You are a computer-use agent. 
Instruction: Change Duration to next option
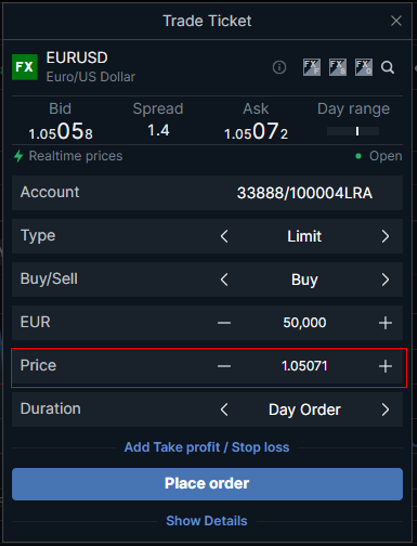385,410
